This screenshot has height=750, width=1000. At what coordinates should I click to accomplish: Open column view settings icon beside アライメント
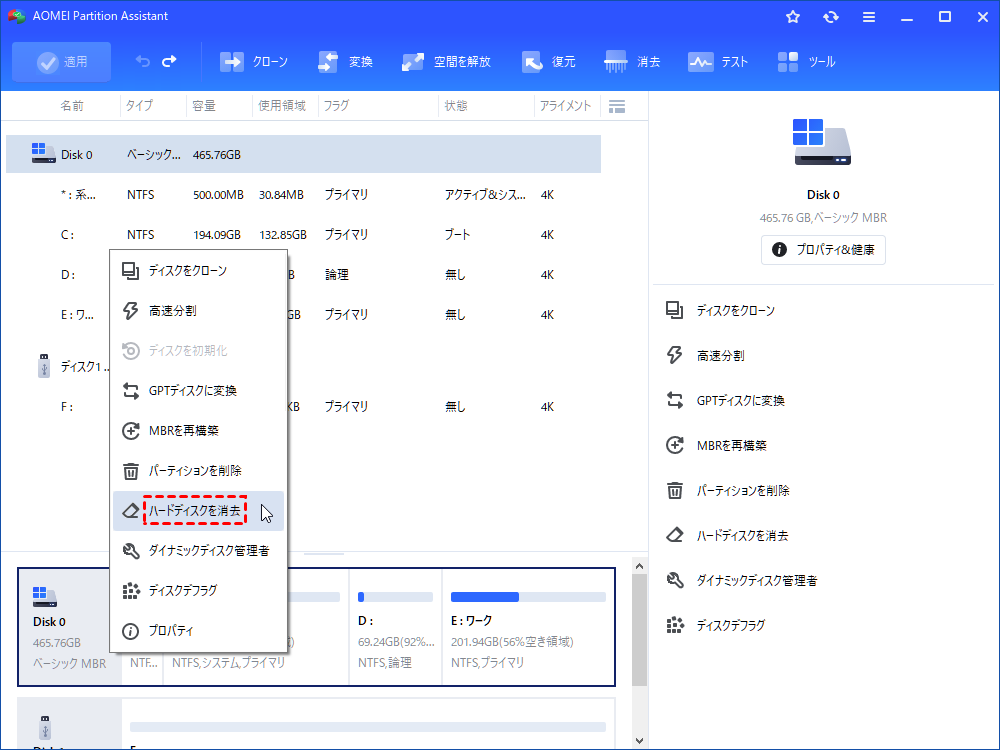[x=617, y=106]
